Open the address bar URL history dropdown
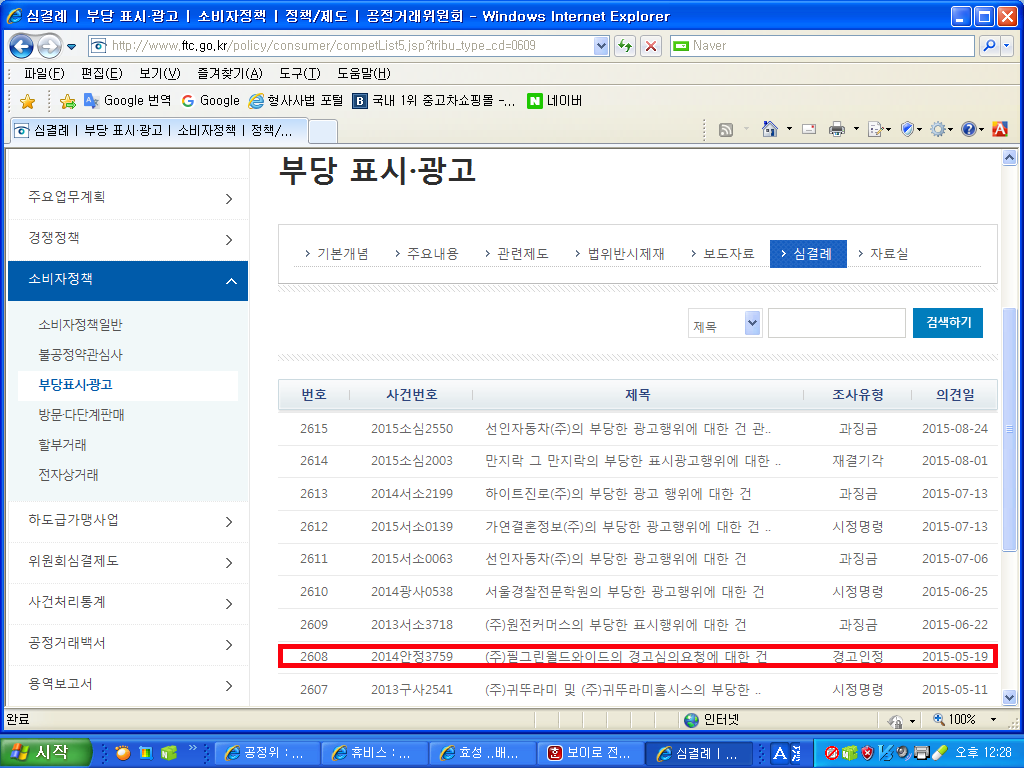The image size is (1024, 768). (601, 46)
